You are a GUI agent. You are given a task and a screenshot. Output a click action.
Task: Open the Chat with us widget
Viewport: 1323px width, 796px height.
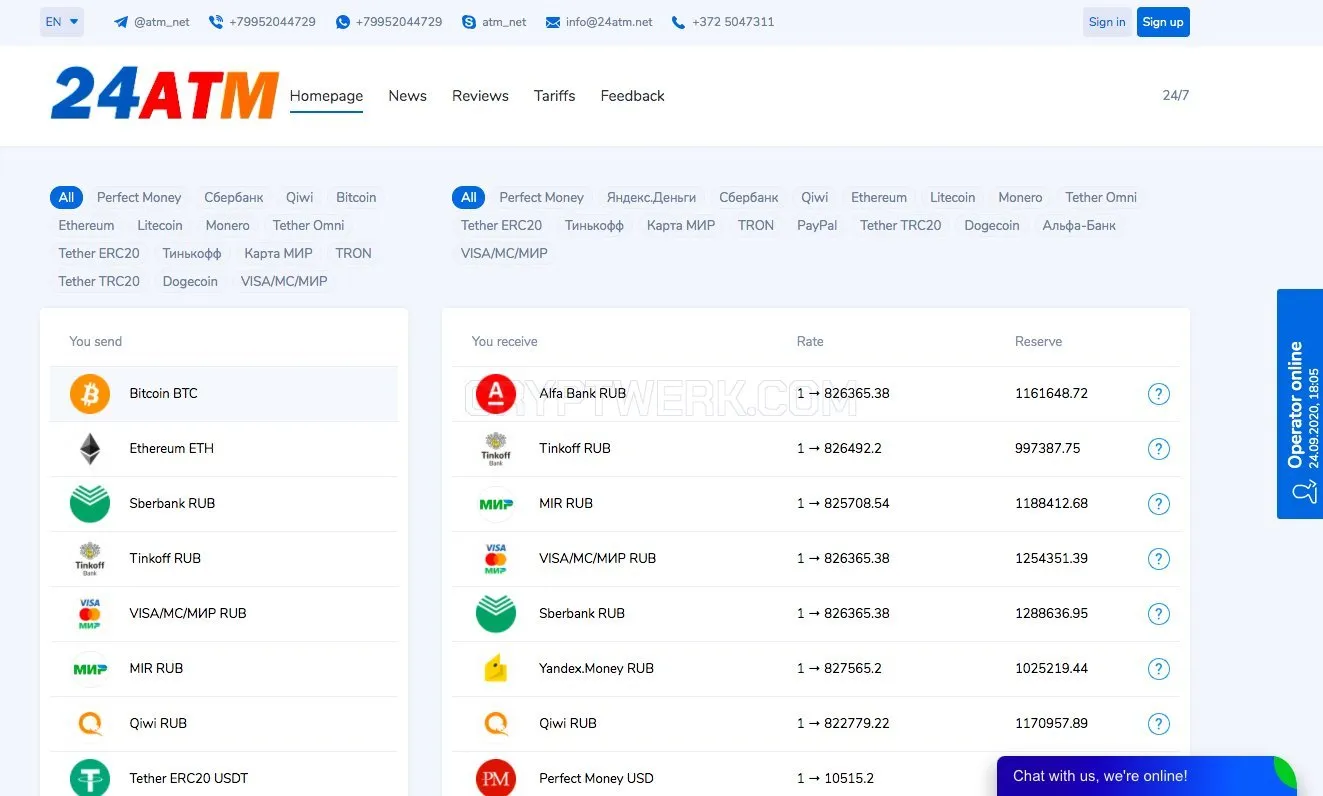pos(1147,776)
